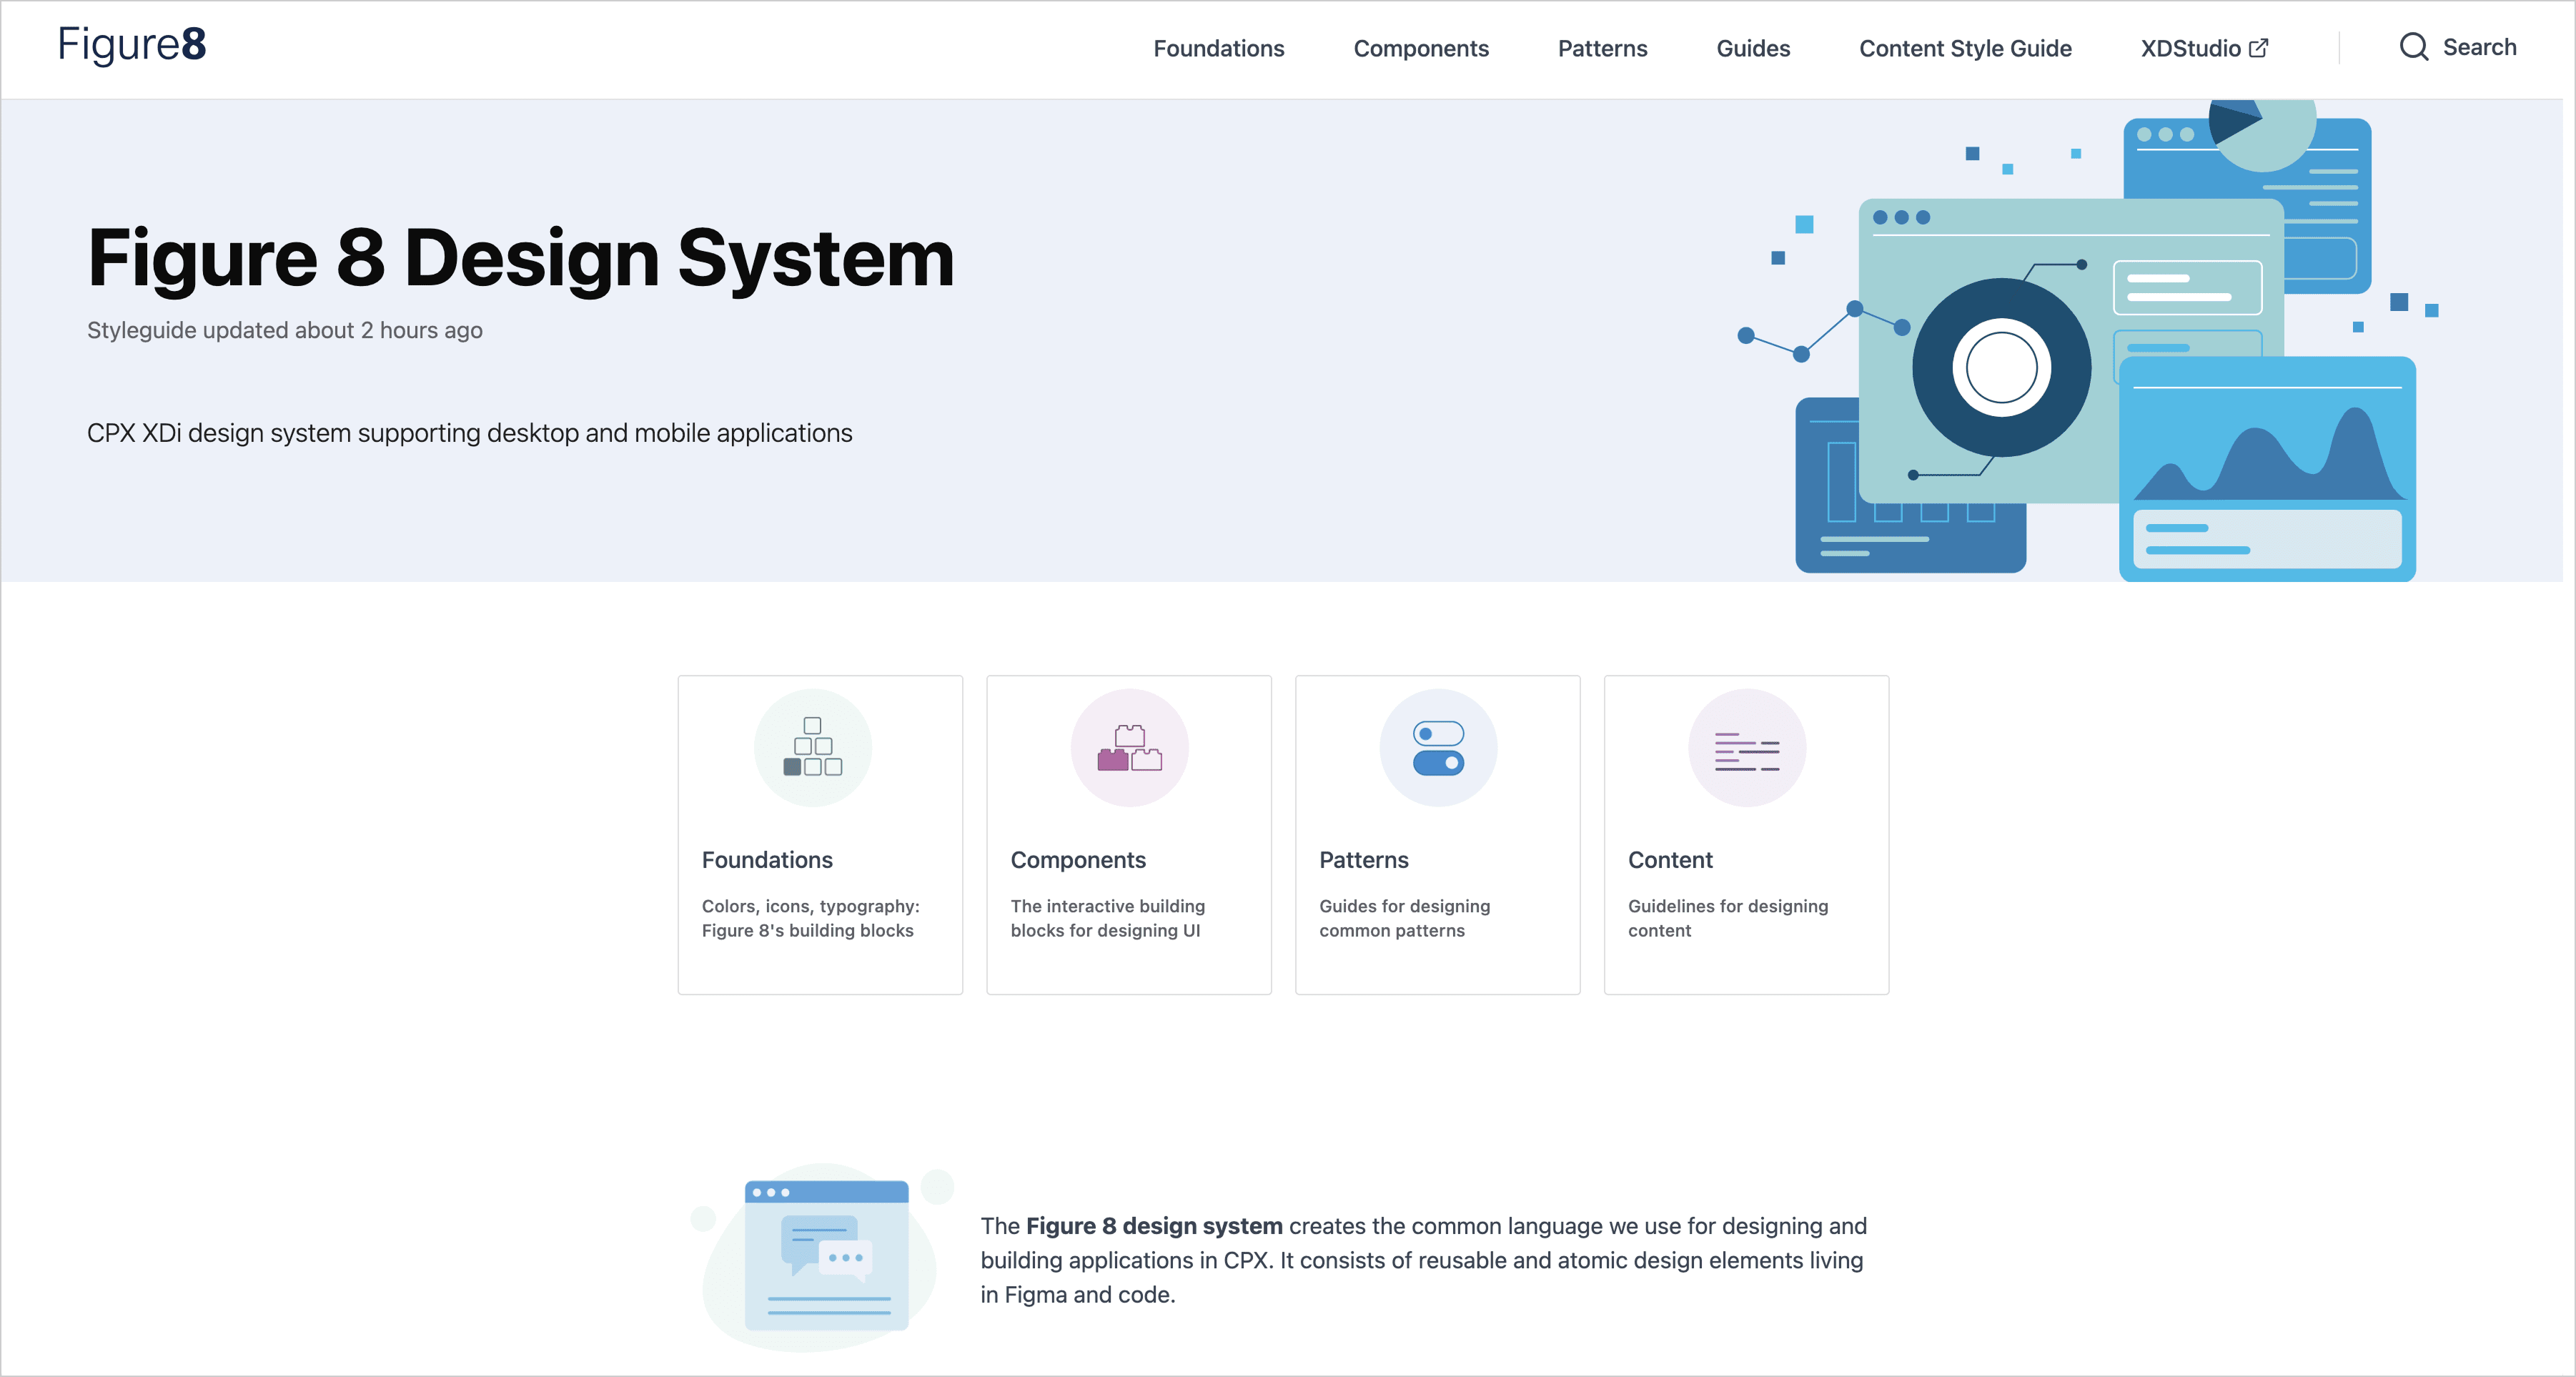Click the chat window illustration icon
Image resolution: width=2576 pixels, height=1377 pixels.
[826, 1256]
